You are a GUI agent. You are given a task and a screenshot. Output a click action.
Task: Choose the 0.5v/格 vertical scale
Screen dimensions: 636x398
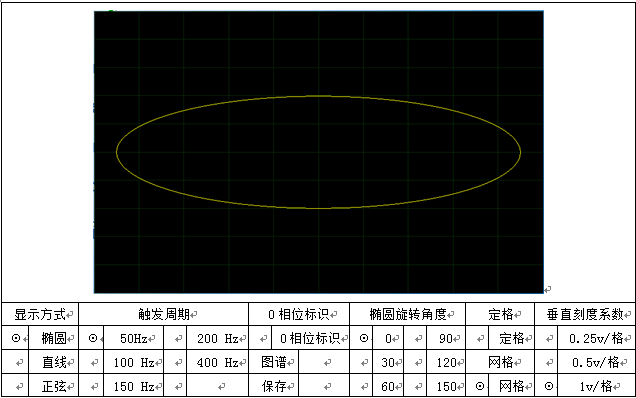[x=596, y=362]
